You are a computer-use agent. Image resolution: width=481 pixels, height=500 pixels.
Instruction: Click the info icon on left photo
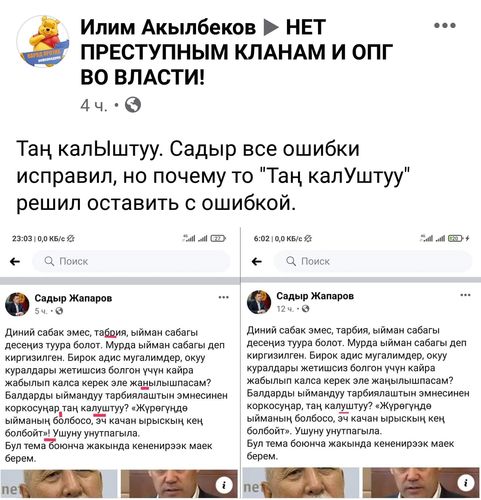[x=225, y=485]
